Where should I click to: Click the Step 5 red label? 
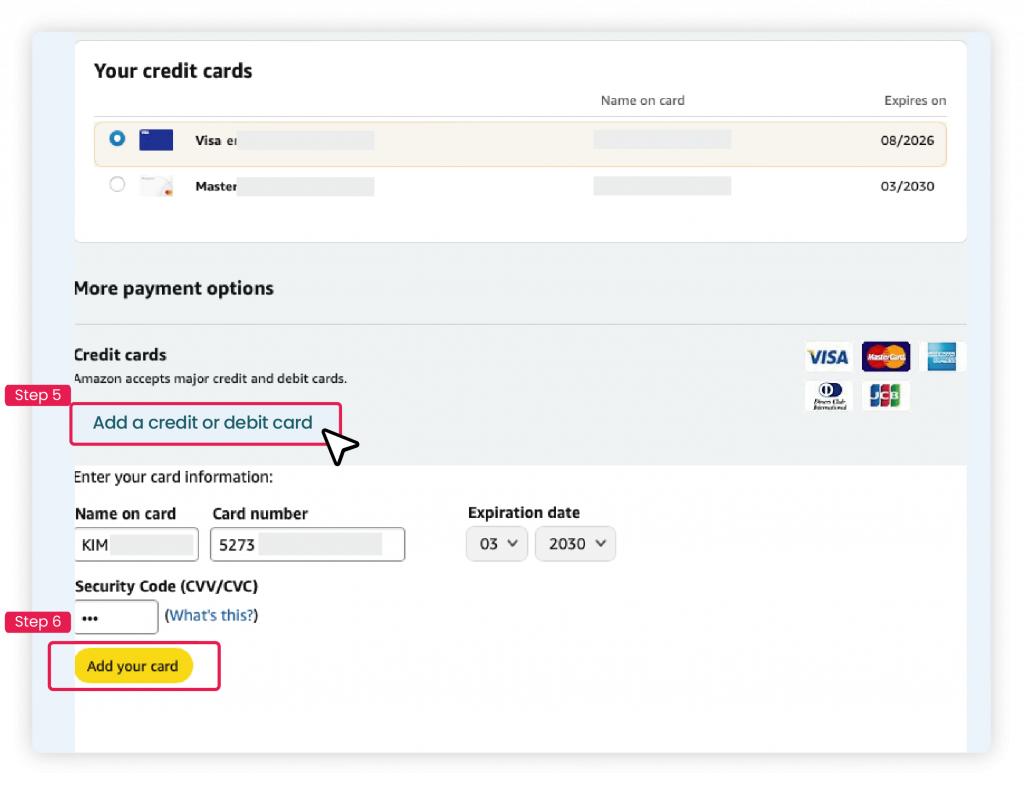[38, 395]
